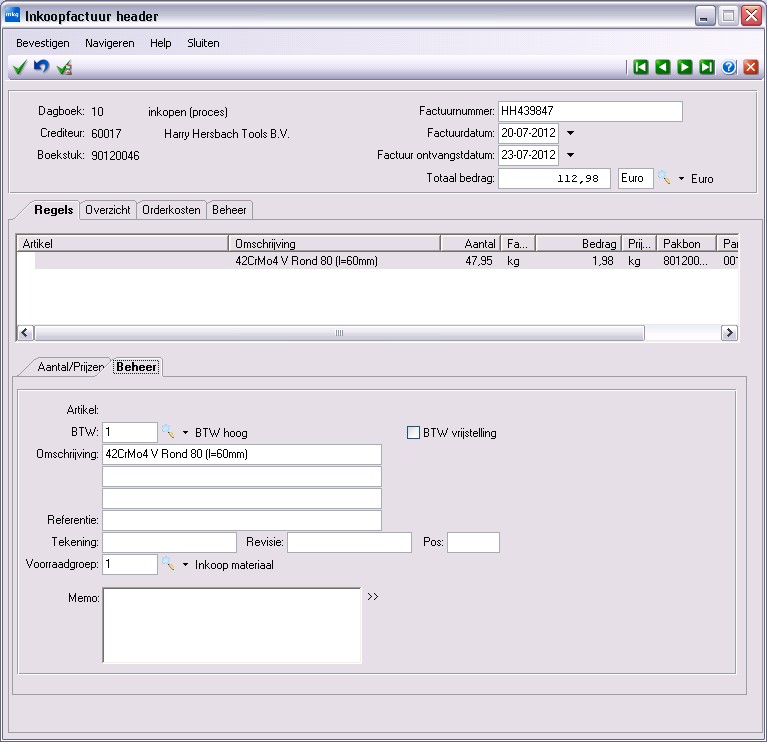767x742 pixels.
Task: Click the Referentie input field
Action: point(242,520)
